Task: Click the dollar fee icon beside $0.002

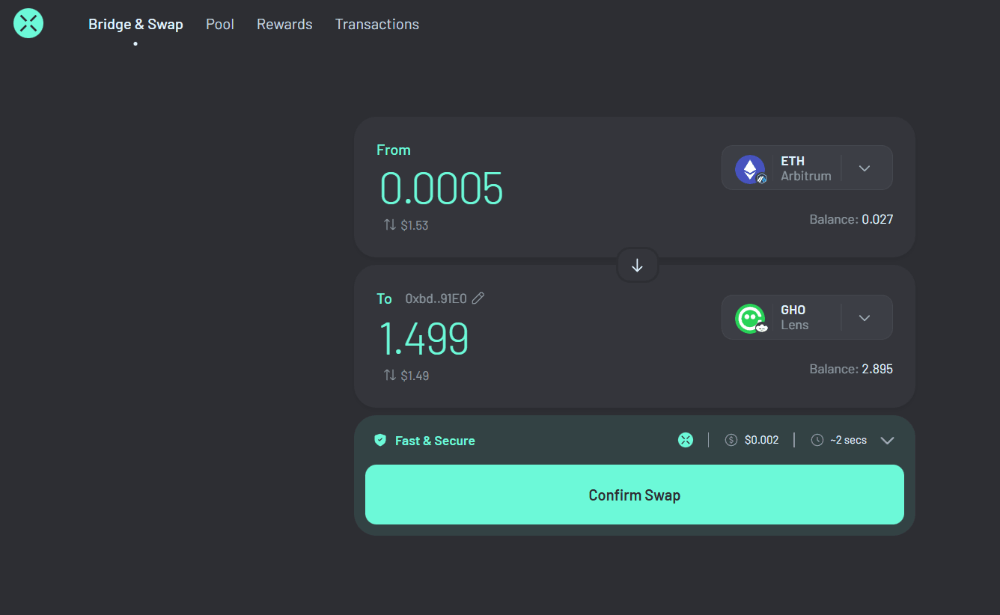Action: click(731, 440)
